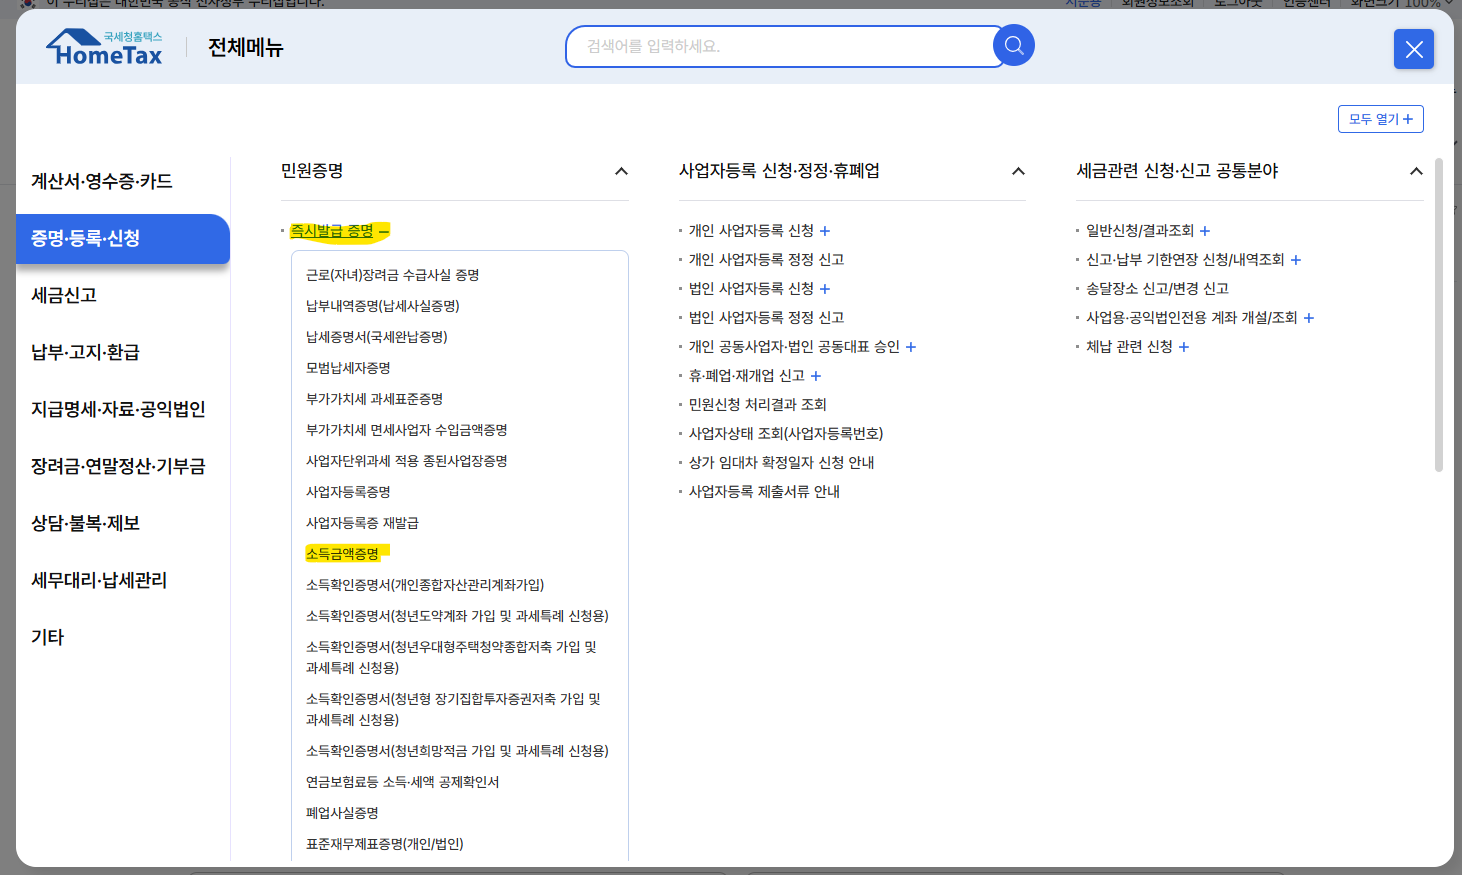Screen dimensions: 1462x875
Task: Open the 지급명세·자료·공익법인 menu
Action: tap(118, 409)
